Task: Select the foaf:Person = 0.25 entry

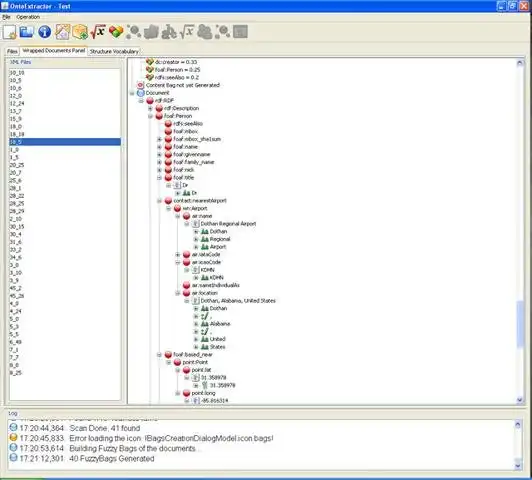Action: 177,70
